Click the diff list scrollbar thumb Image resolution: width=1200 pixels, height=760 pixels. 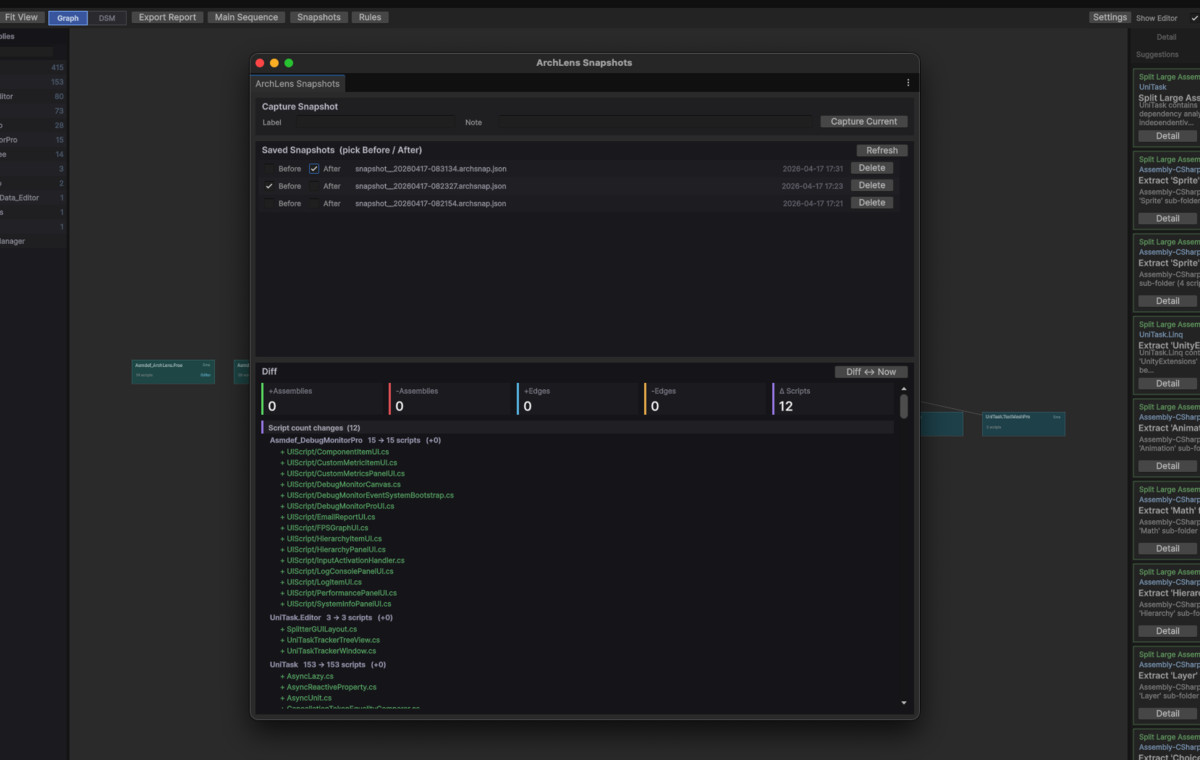click(x=904, y=405)
